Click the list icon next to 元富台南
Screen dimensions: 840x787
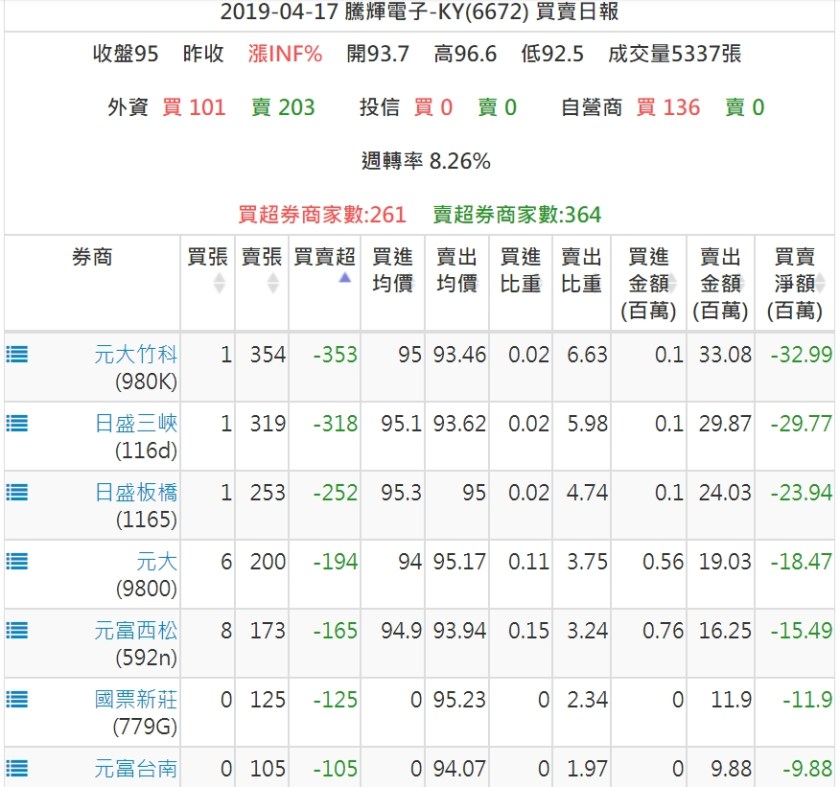point(17,768)
